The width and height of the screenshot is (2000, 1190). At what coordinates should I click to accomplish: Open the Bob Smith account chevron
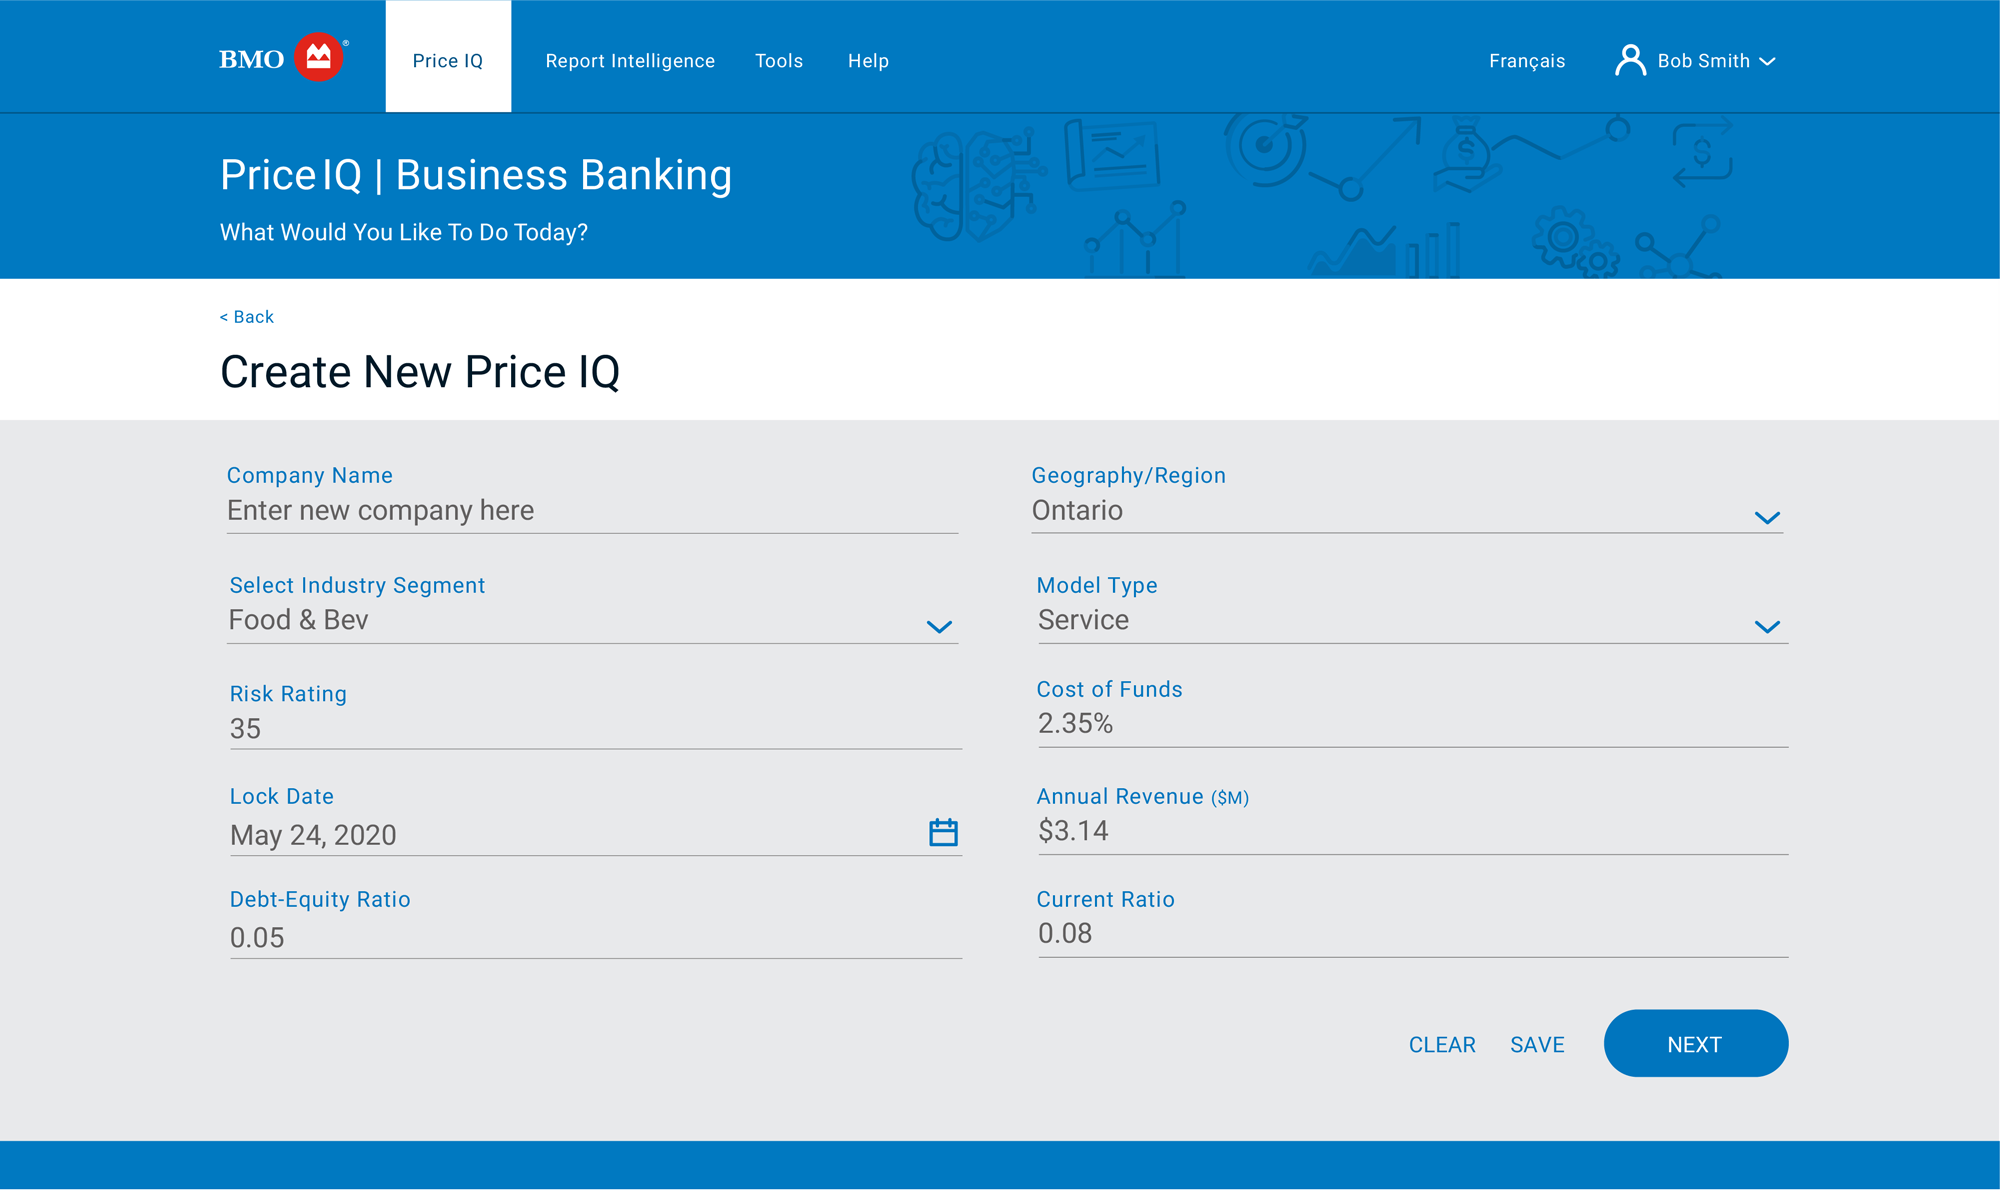(1770, 61)
